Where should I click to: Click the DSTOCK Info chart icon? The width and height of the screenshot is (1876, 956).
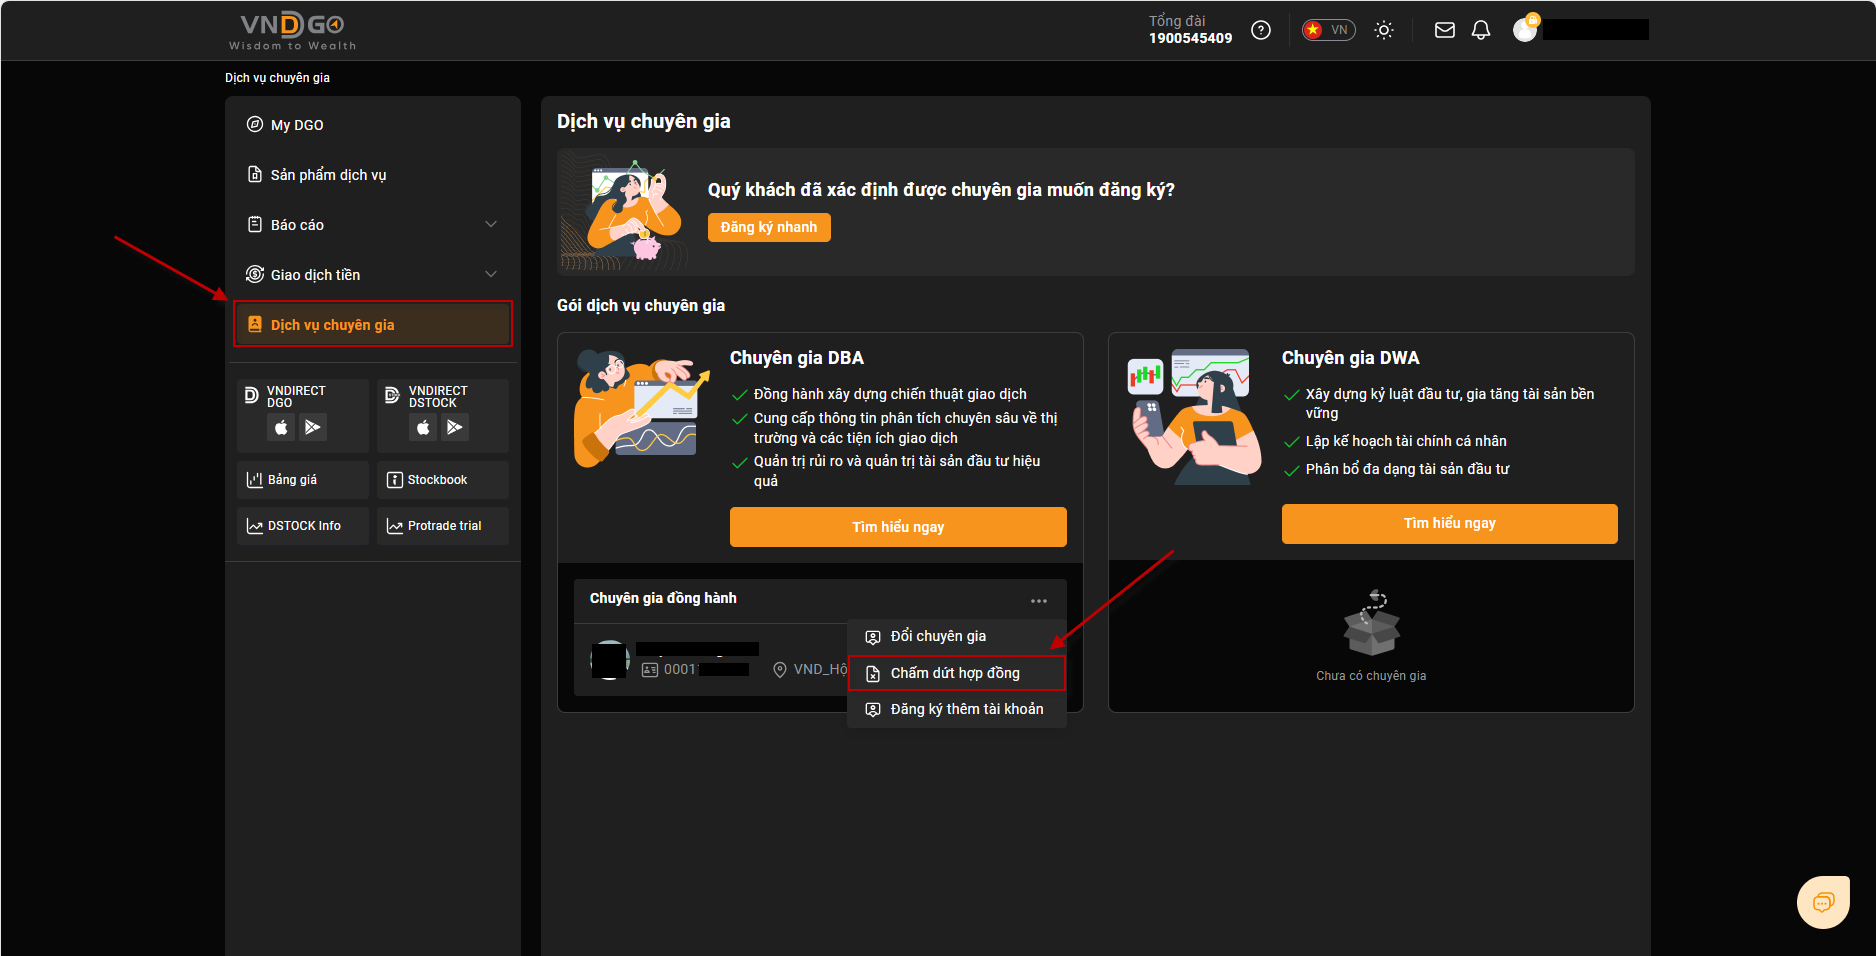coord(255,526)
